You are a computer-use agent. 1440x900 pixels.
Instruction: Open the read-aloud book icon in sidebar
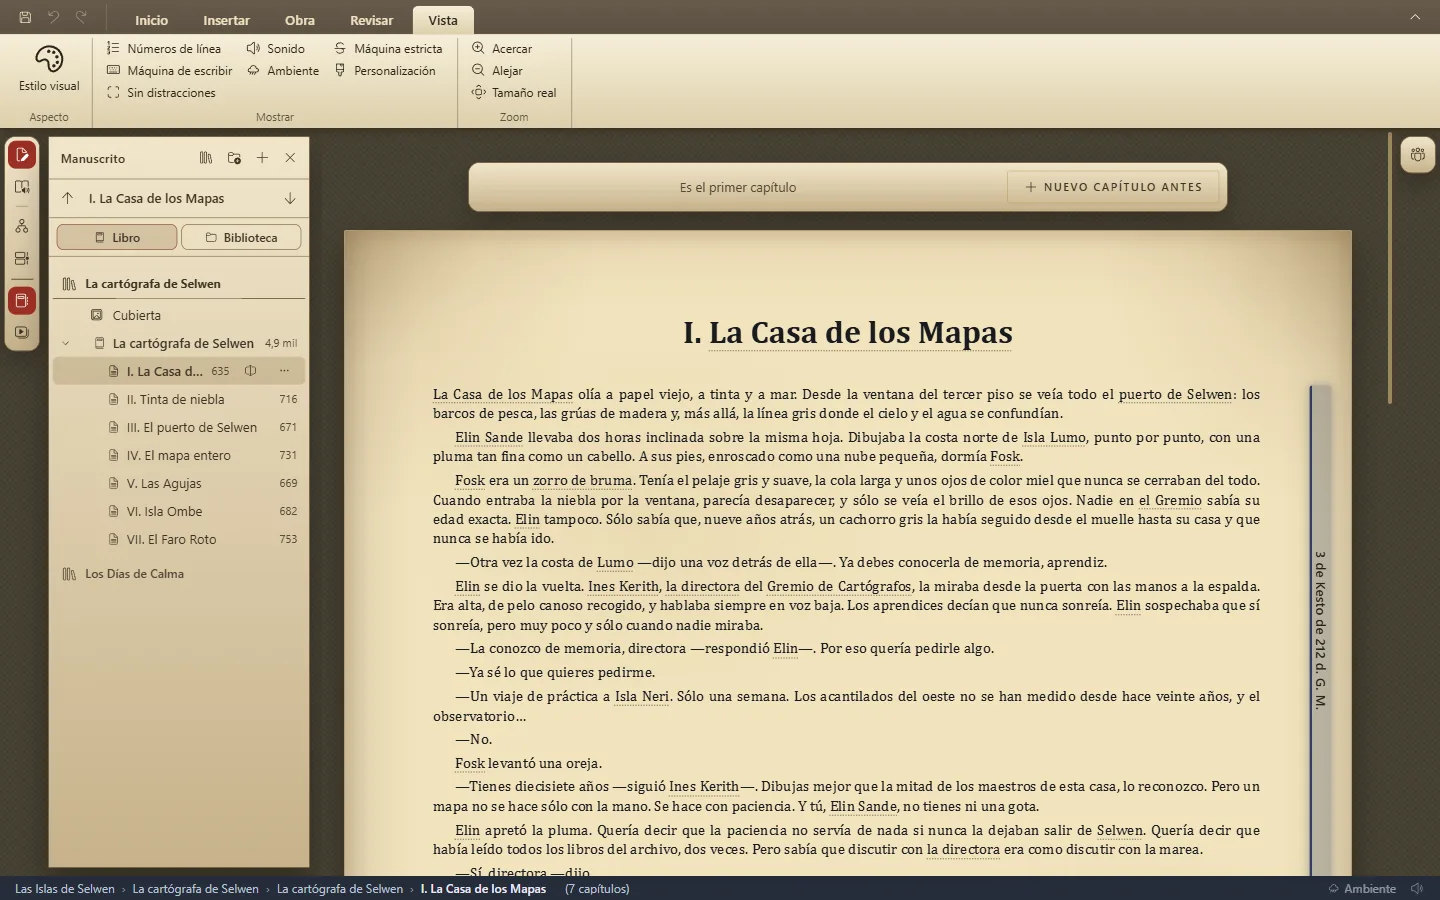tap(22, 187)
